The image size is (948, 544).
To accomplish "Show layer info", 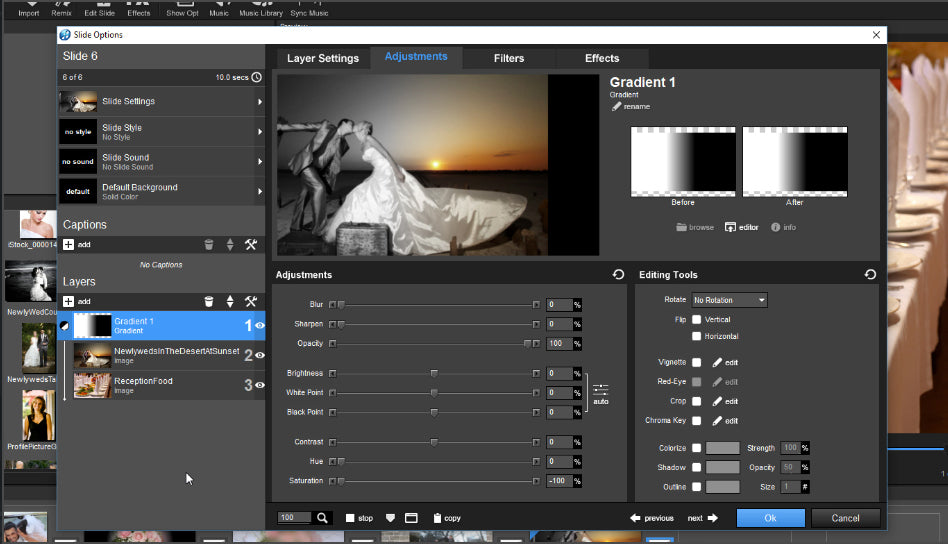I will pos(784,227).
